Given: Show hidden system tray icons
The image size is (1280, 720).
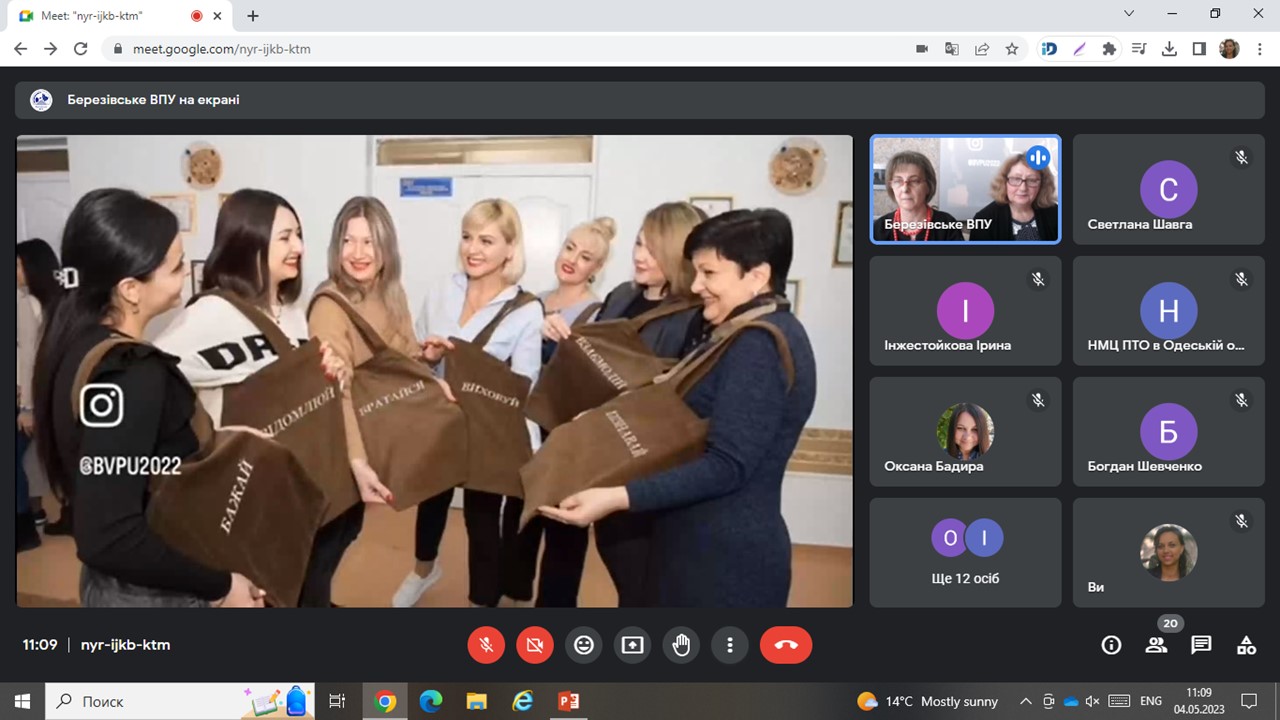Looking at the screenshot, I should click(x=1025, y=701).
